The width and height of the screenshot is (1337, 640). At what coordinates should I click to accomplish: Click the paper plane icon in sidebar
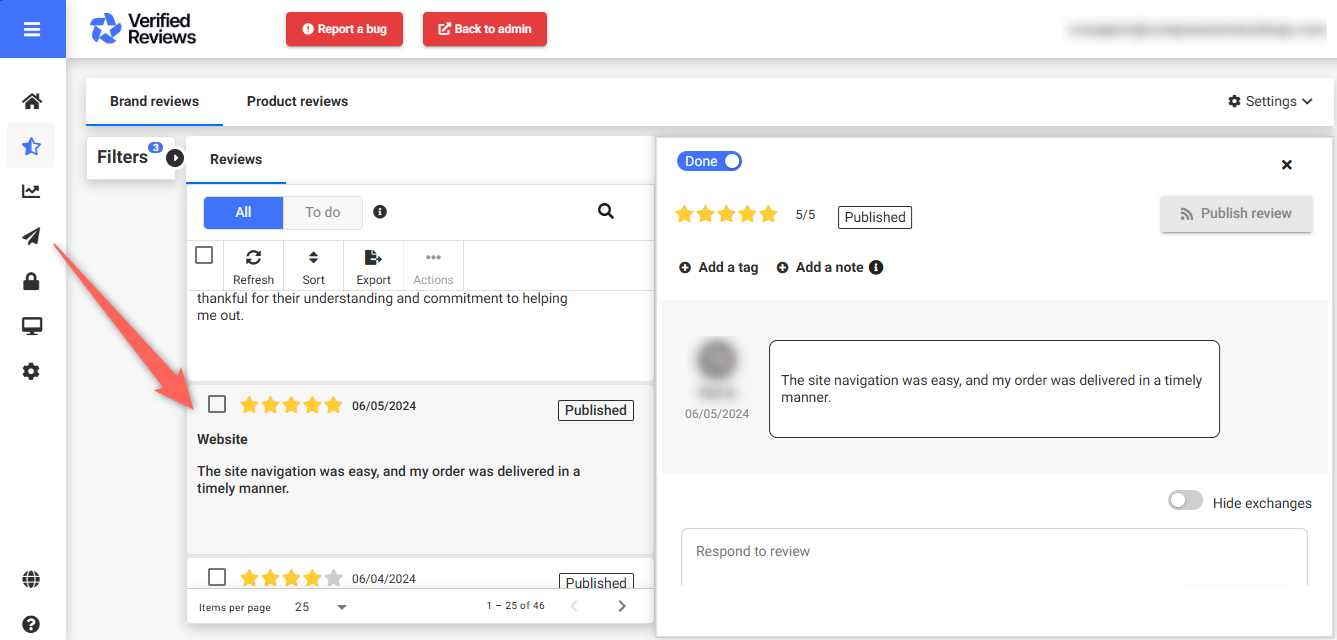click(x=32, y=236)
